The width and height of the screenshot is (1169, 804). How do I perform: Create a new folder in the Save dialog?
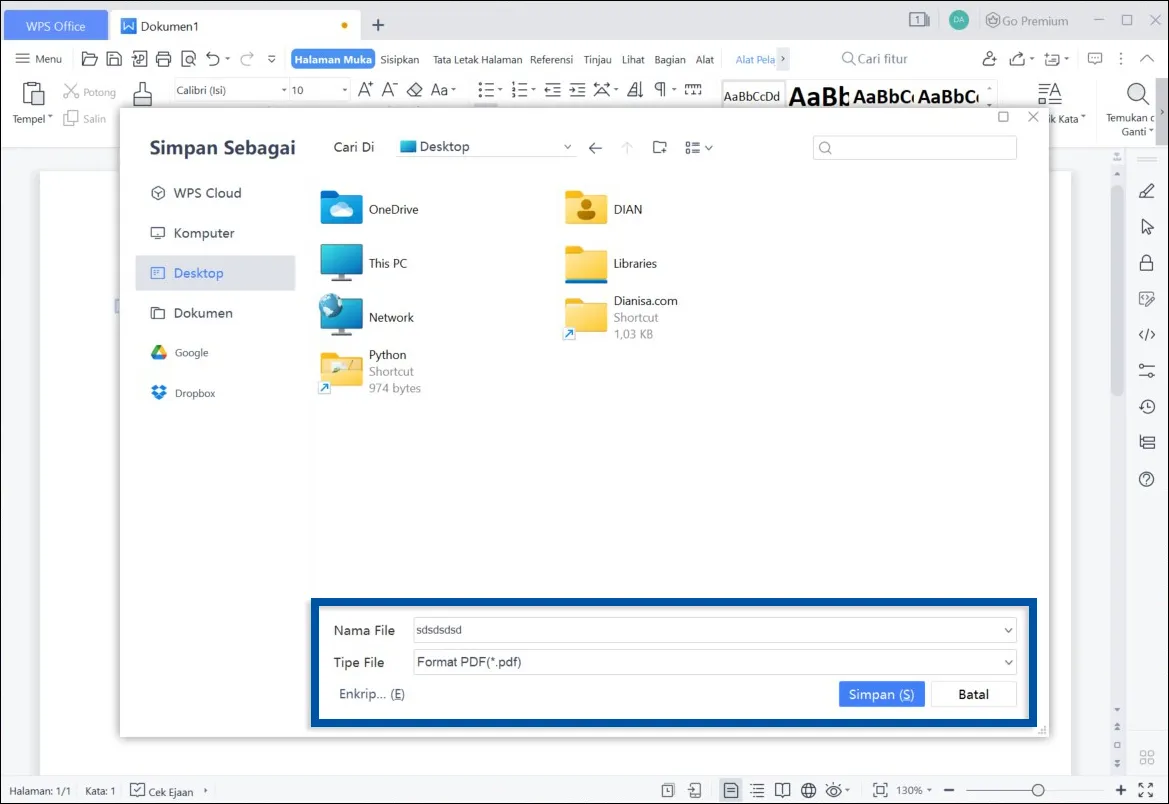pyautogui.click(x=659, y=146)
